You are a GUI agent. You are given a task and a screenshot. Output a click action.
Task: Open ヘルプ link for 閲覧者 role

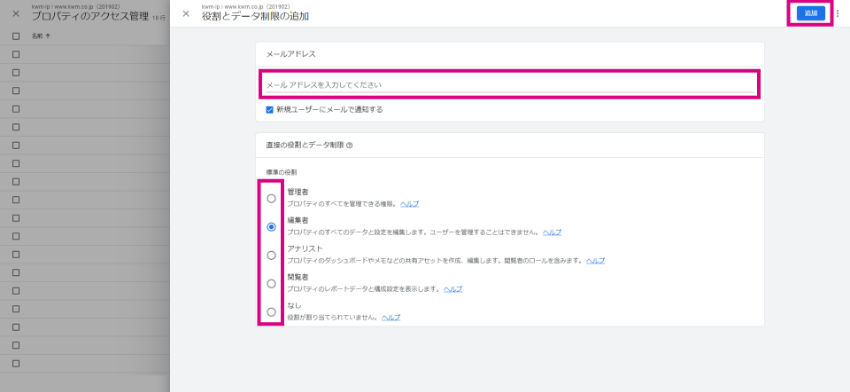point(453,289)
